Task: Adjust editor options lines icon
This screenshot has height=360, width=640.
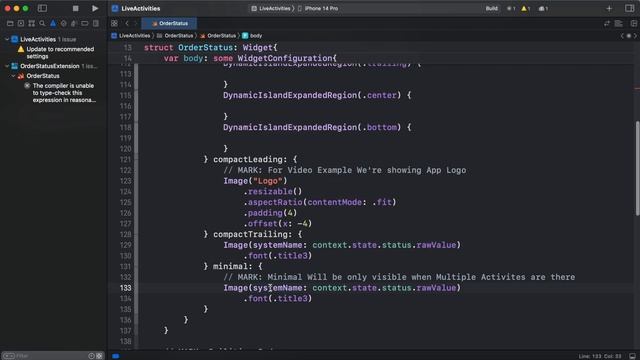Action: pos(619,24)
